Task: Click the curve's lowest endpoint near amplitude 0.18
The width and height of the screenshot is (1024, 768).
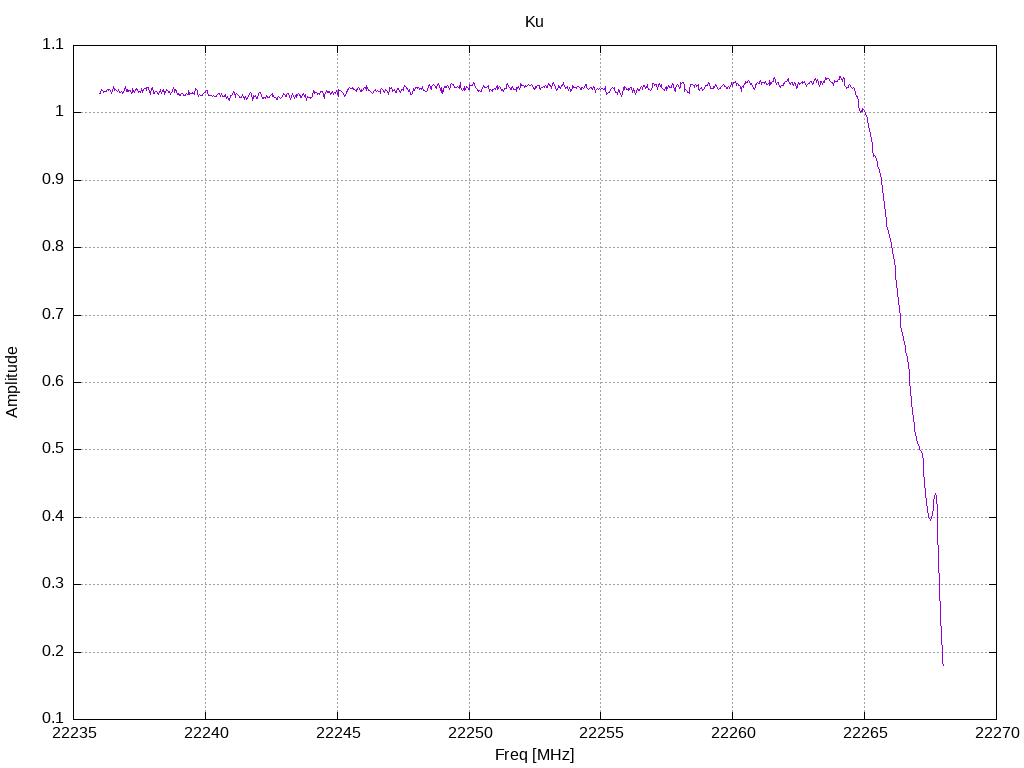Action: (x=943, y=664)
